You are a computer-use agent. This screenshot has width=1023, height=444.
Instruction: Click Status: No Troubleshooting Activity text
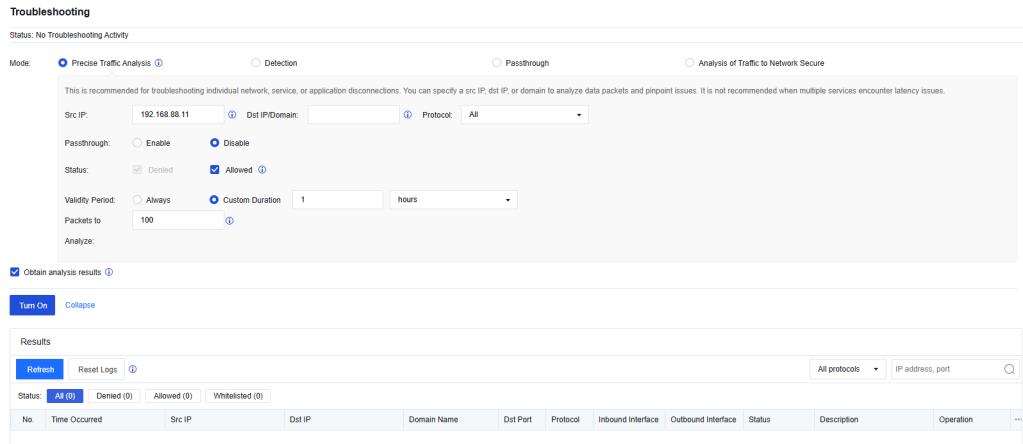click(69, 35)
